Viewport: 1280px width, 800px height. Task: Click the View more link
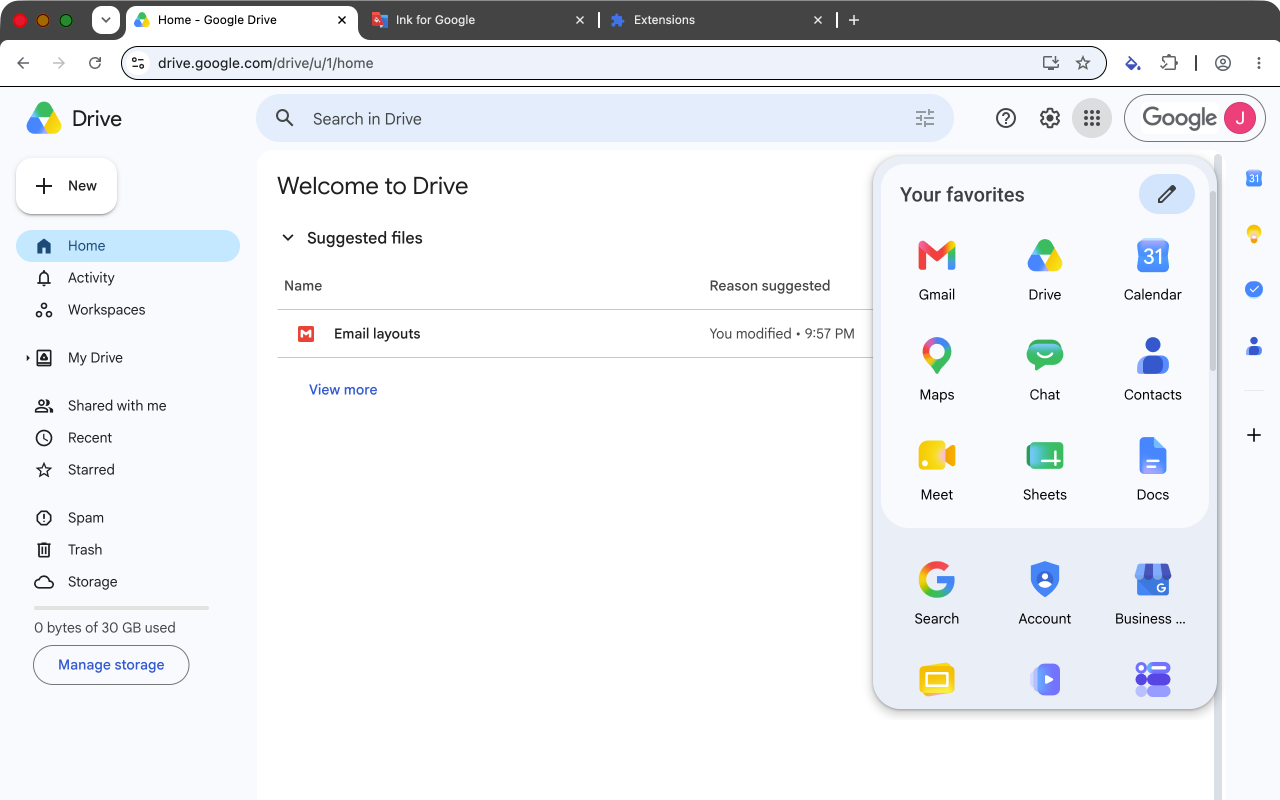tap(343, 390)
